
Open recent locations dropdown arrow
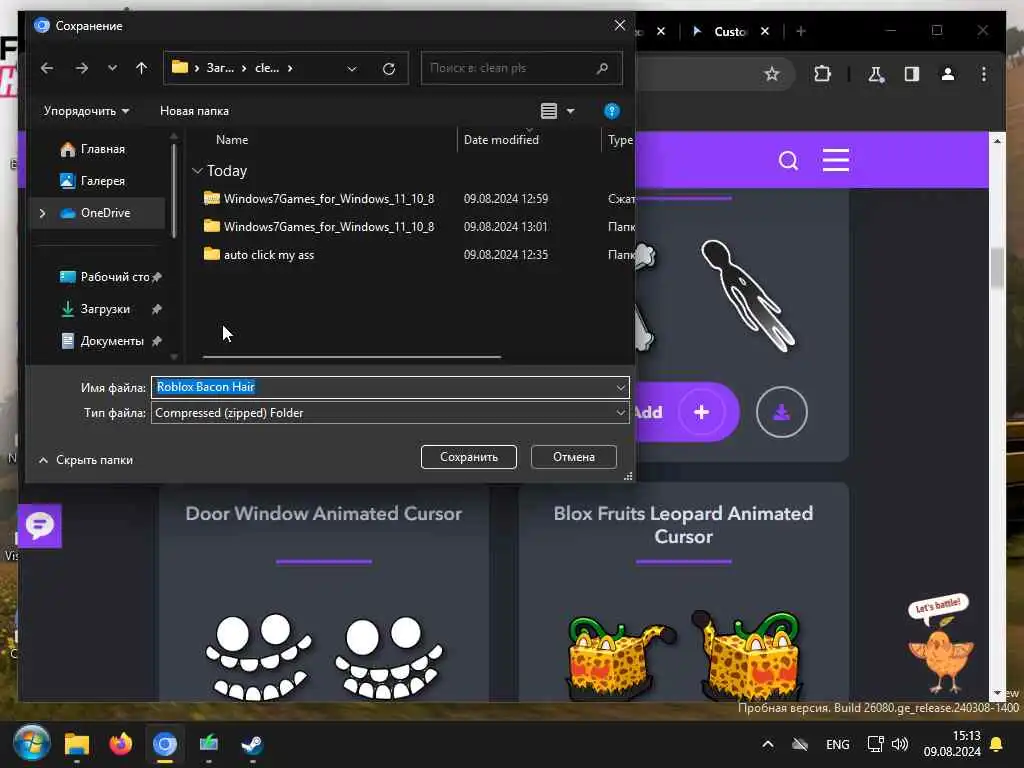tap(112, 68)
